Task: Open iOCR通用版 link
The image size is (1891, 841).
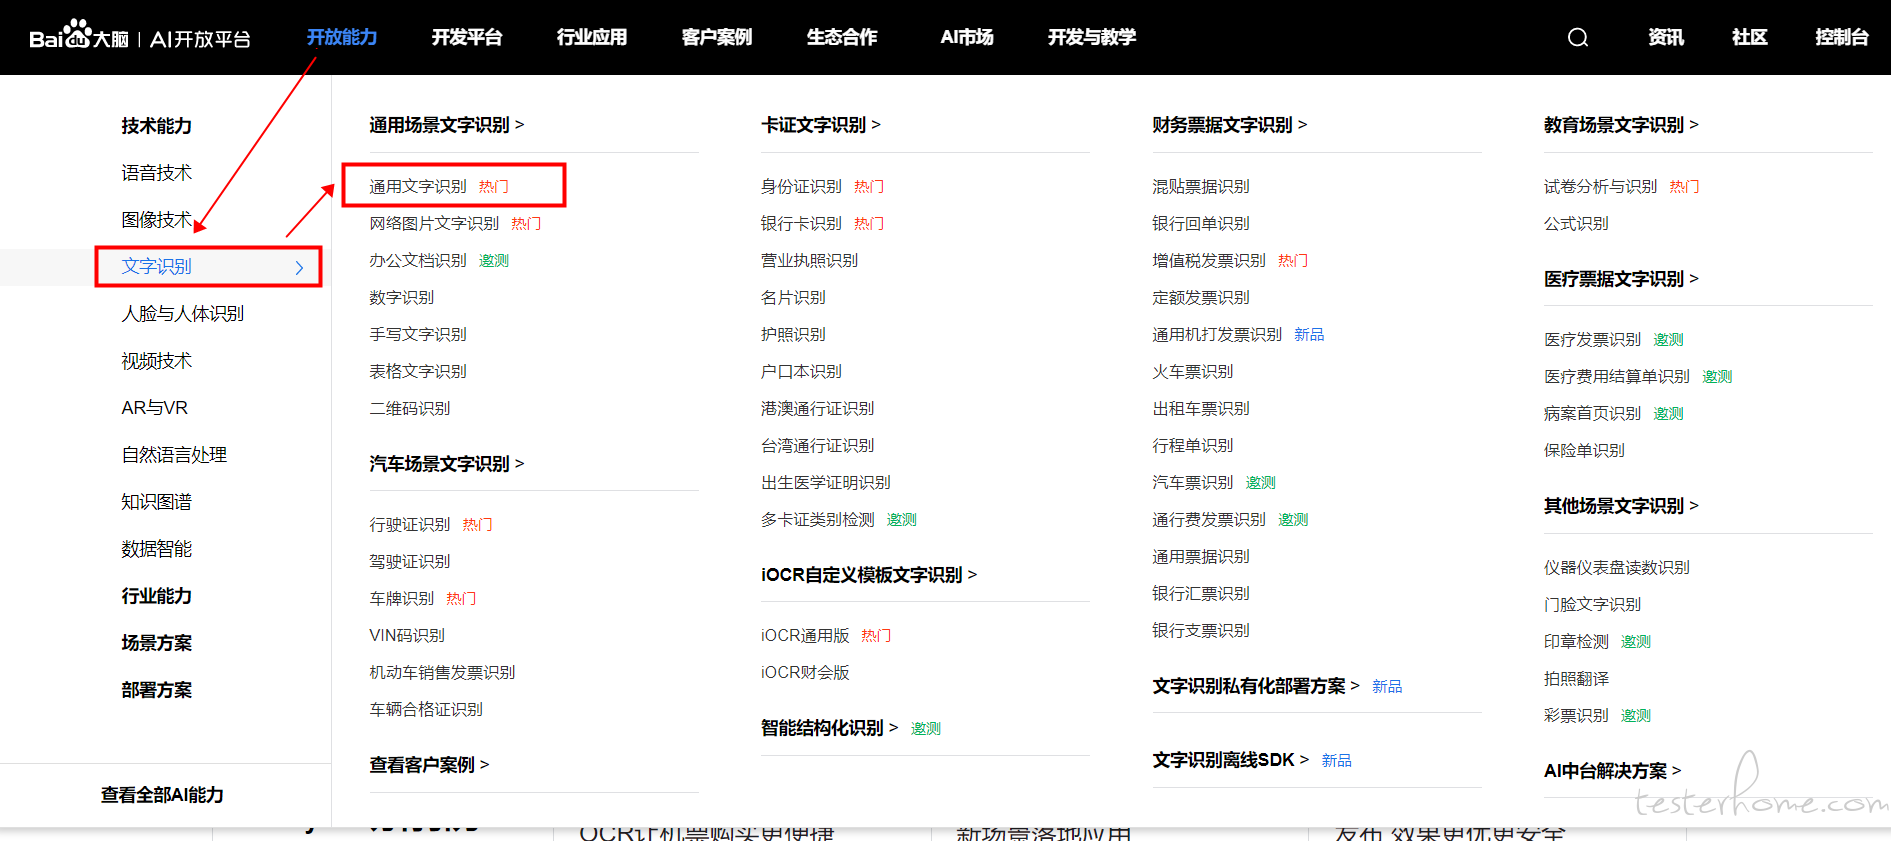Action: [x=805, y=636]
